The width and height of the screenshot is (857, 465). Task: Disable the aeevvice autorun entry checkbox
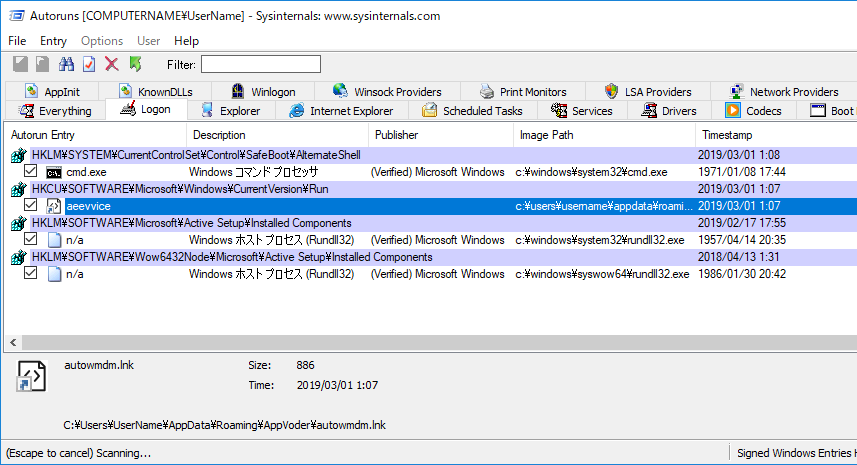click(x=31, y=205)
